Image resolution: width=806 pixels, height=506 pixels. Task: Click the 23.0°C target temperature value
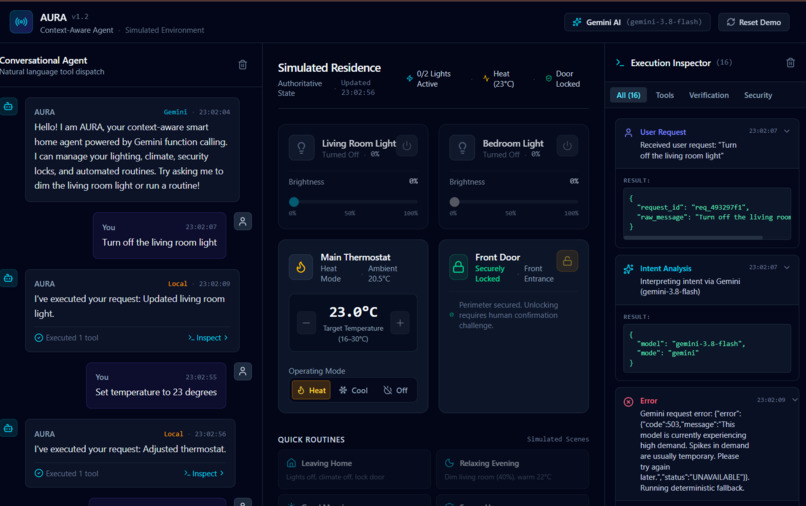tap(353, 312)
